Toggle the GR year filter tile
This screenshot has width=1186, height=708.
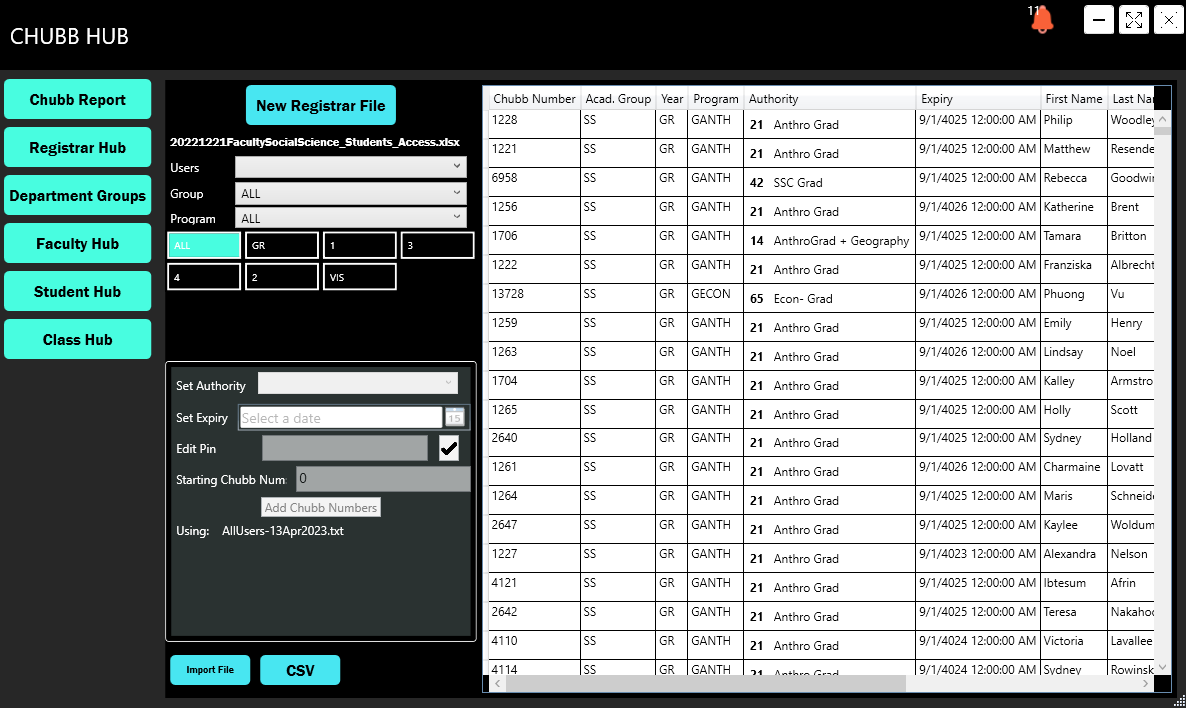(x=282, y=245)
